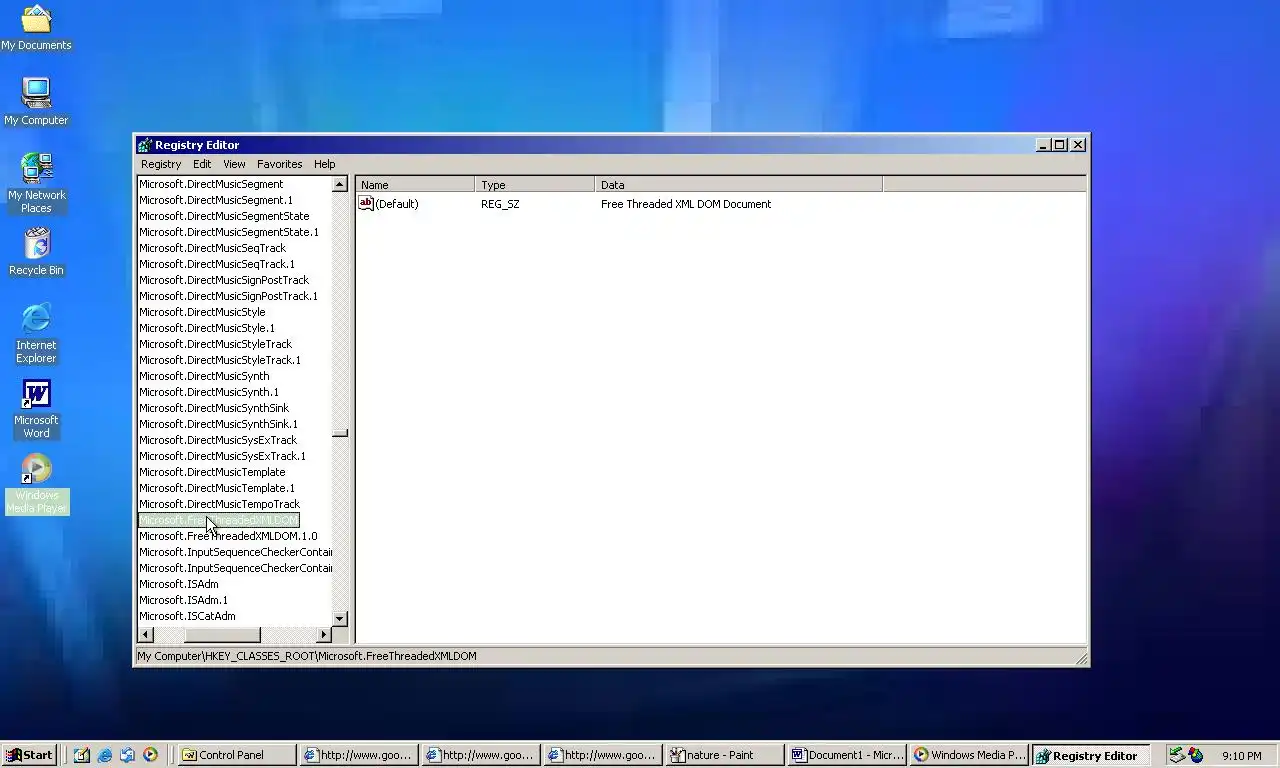The width and height of the screenshot is (1280, 768).
Task: Open the Help menu
Action: coord(324,164)
